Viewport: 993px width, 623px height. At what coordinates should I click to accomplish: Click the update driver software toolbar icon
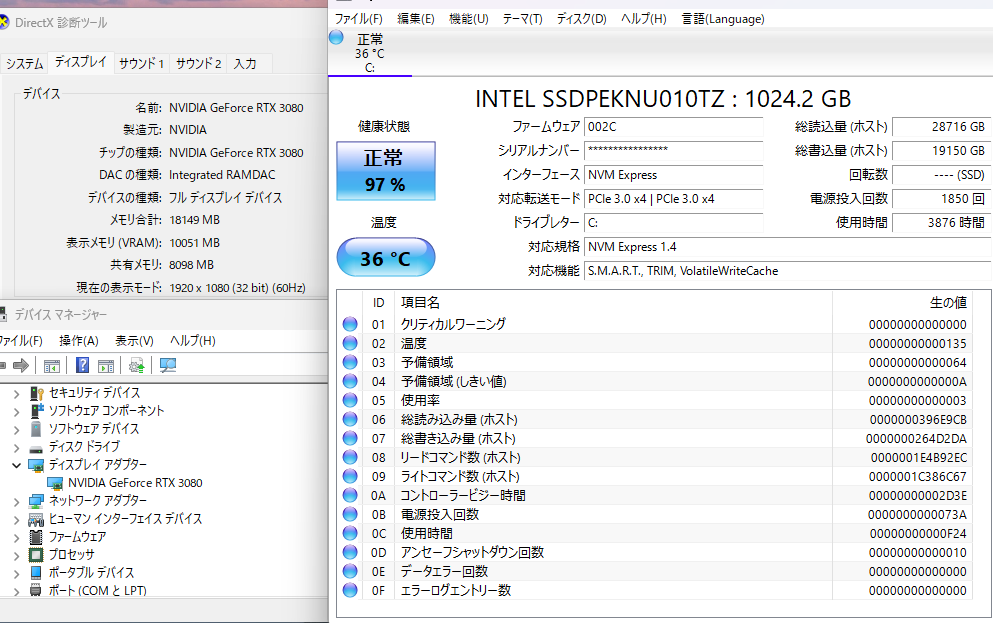(x=136, y=365)
